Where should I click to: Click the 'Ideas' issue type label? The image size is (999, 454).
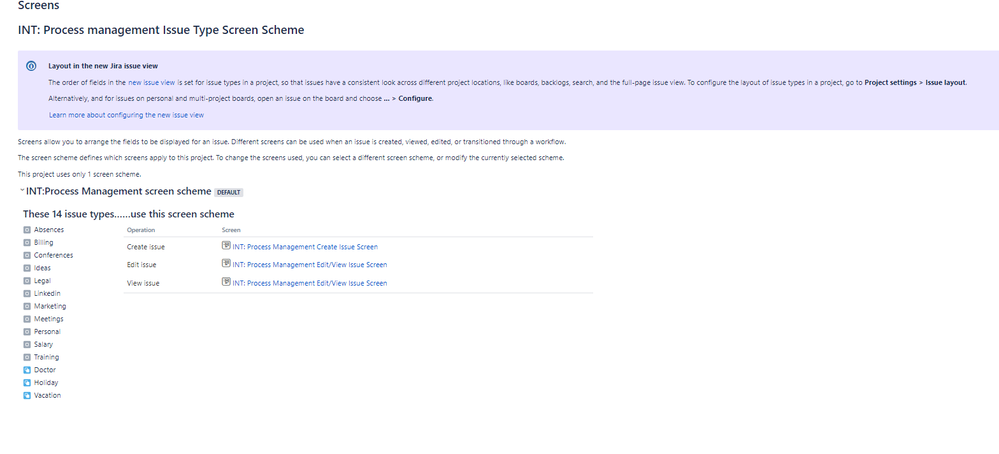[x=42, y=268]
